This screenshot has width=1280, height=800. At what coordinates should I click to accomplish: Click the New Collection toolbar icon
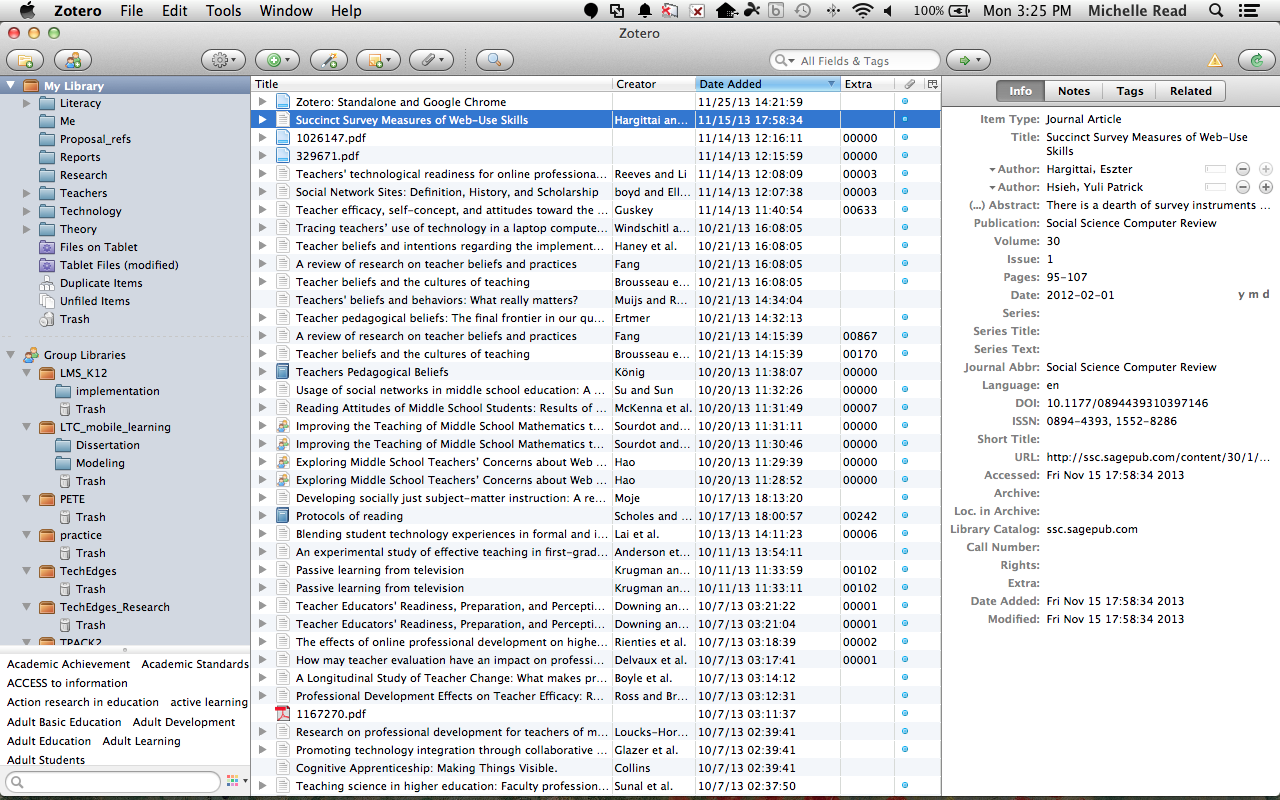(25, 60)
